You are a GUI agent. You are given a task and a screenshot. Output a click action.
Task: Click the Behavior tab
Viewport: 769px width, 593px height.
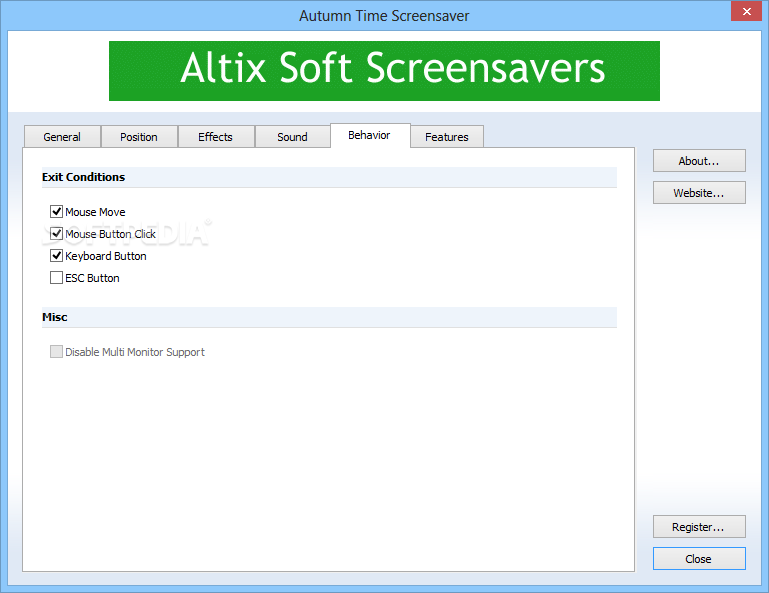(x=370, y=135)
